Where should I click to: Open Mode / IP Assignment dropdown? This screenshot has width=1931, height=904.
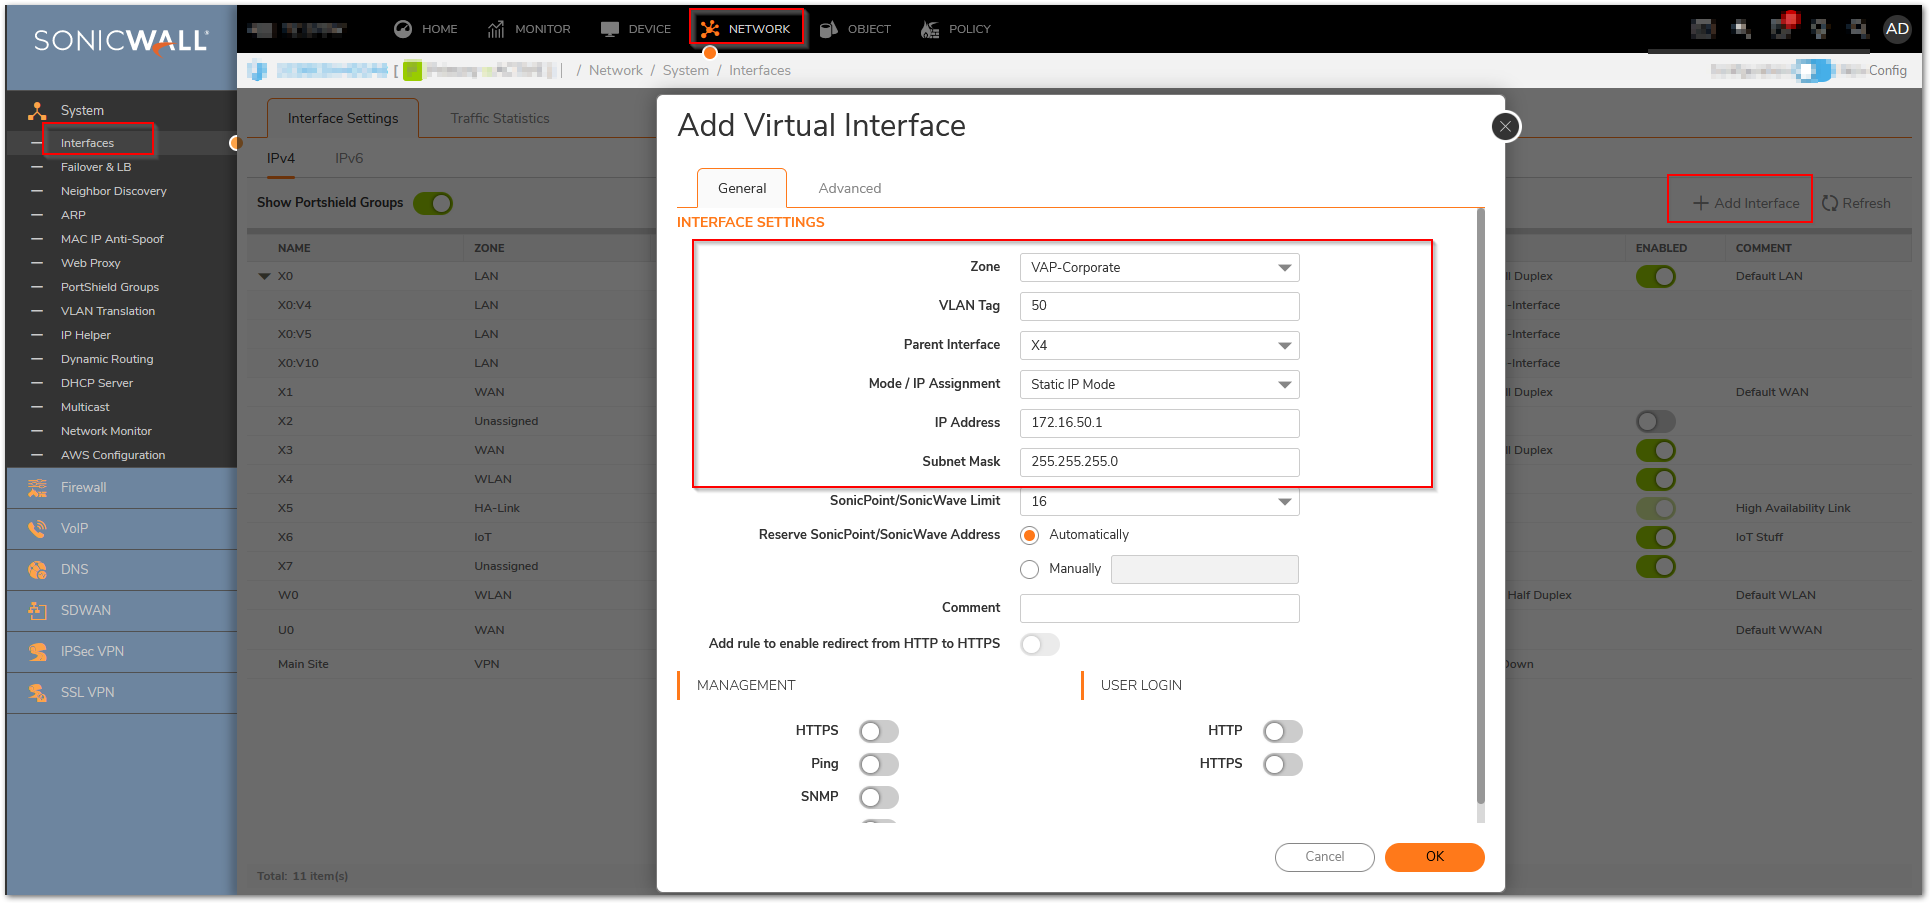coord(1159,385)
